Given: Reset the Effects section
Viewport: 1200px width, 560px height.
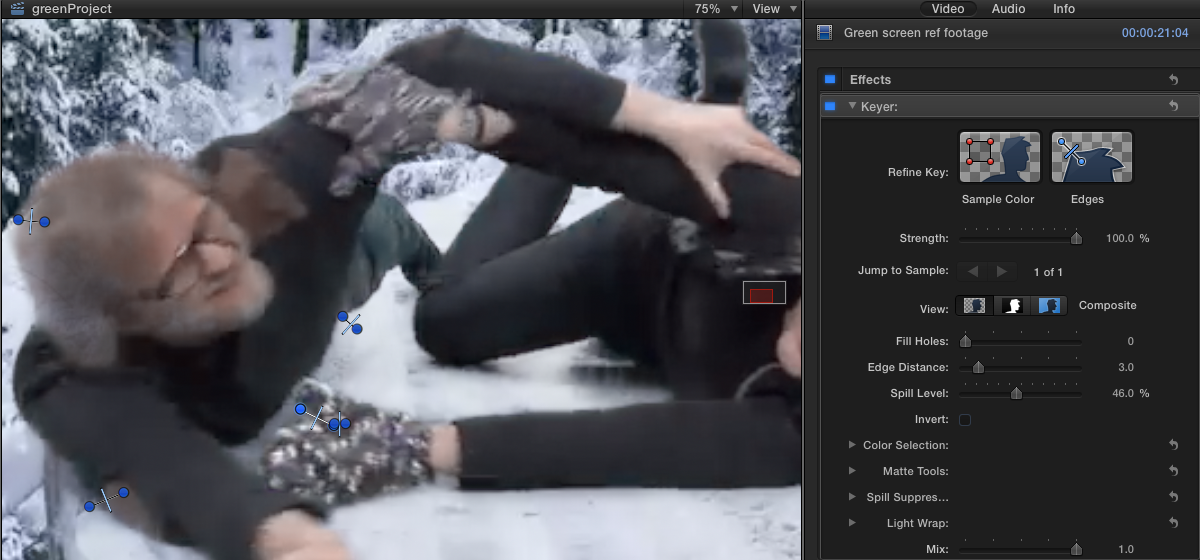Looking at the screenshot, I should (1174, 80).
